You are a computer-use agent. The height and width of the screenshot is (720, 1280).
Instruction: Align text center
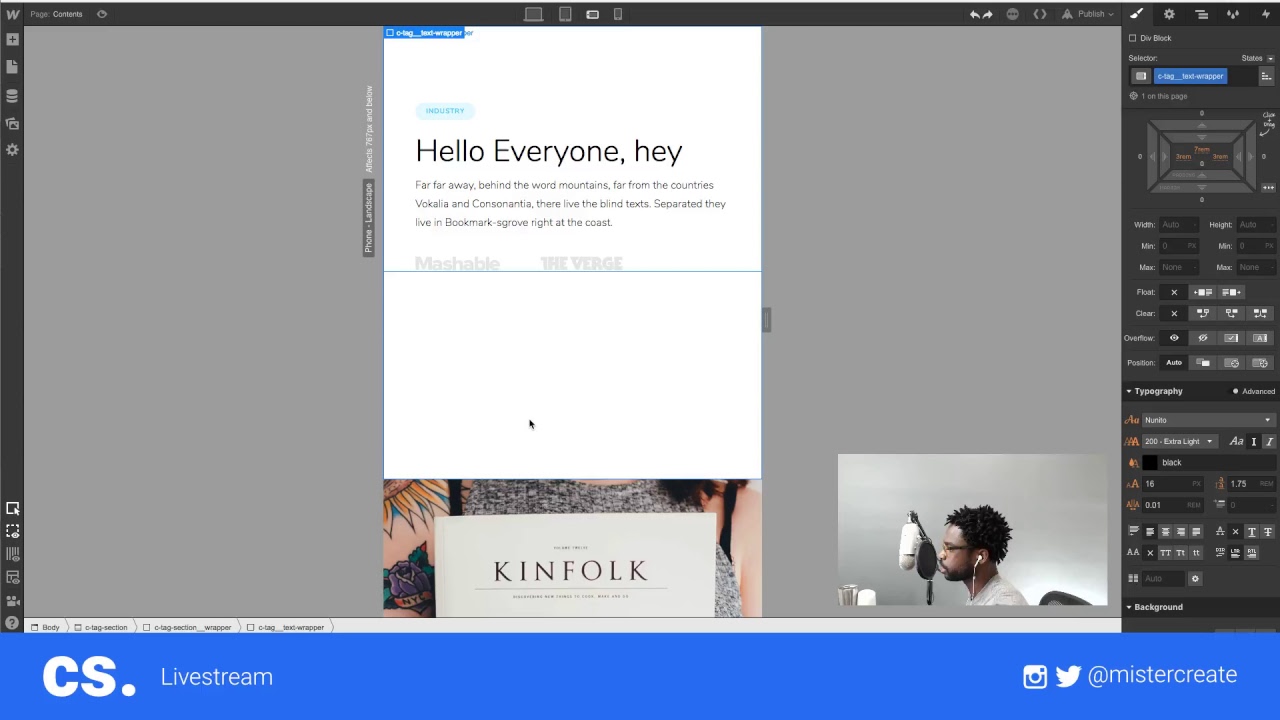1165,532
